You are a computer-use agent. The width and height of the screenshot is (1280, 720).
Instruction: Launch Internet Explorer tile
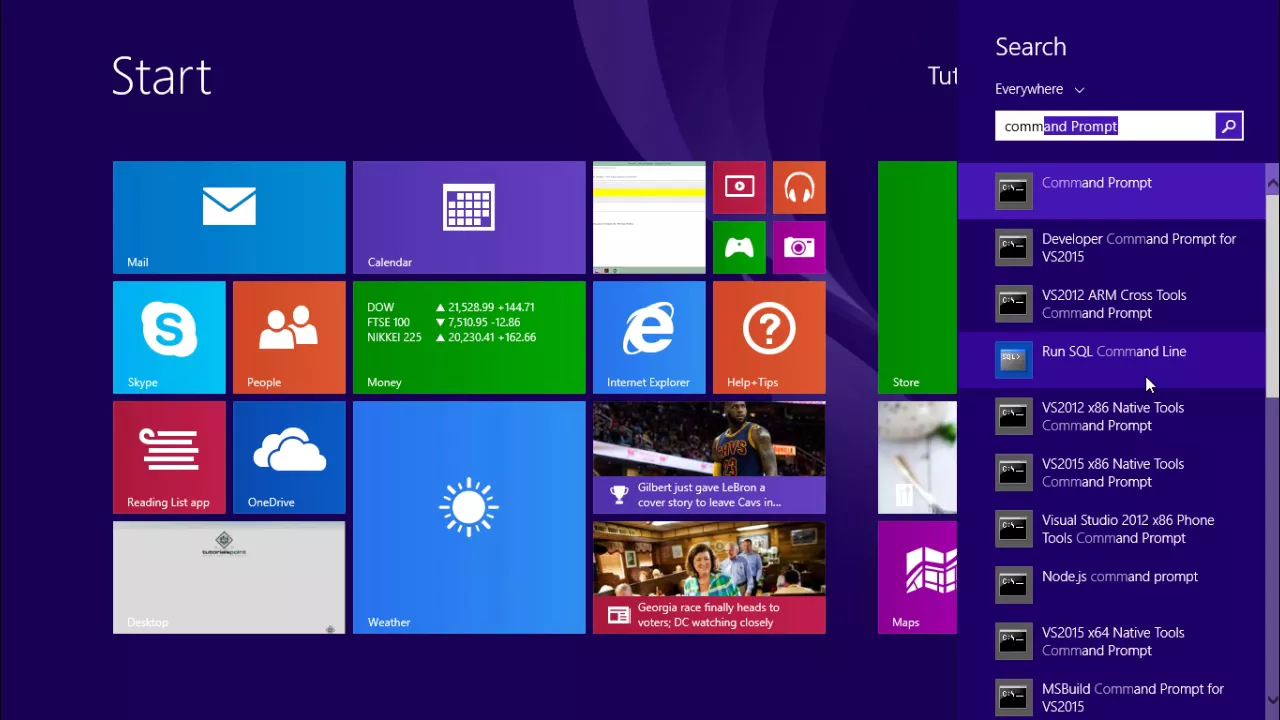[649, 337]
